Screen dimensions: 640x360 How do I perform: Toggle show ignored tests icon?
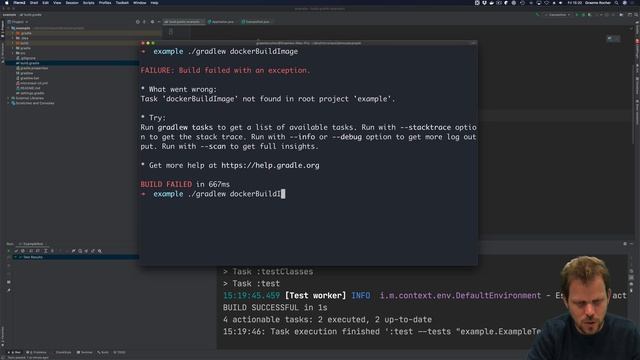click(x=23, y=251)
